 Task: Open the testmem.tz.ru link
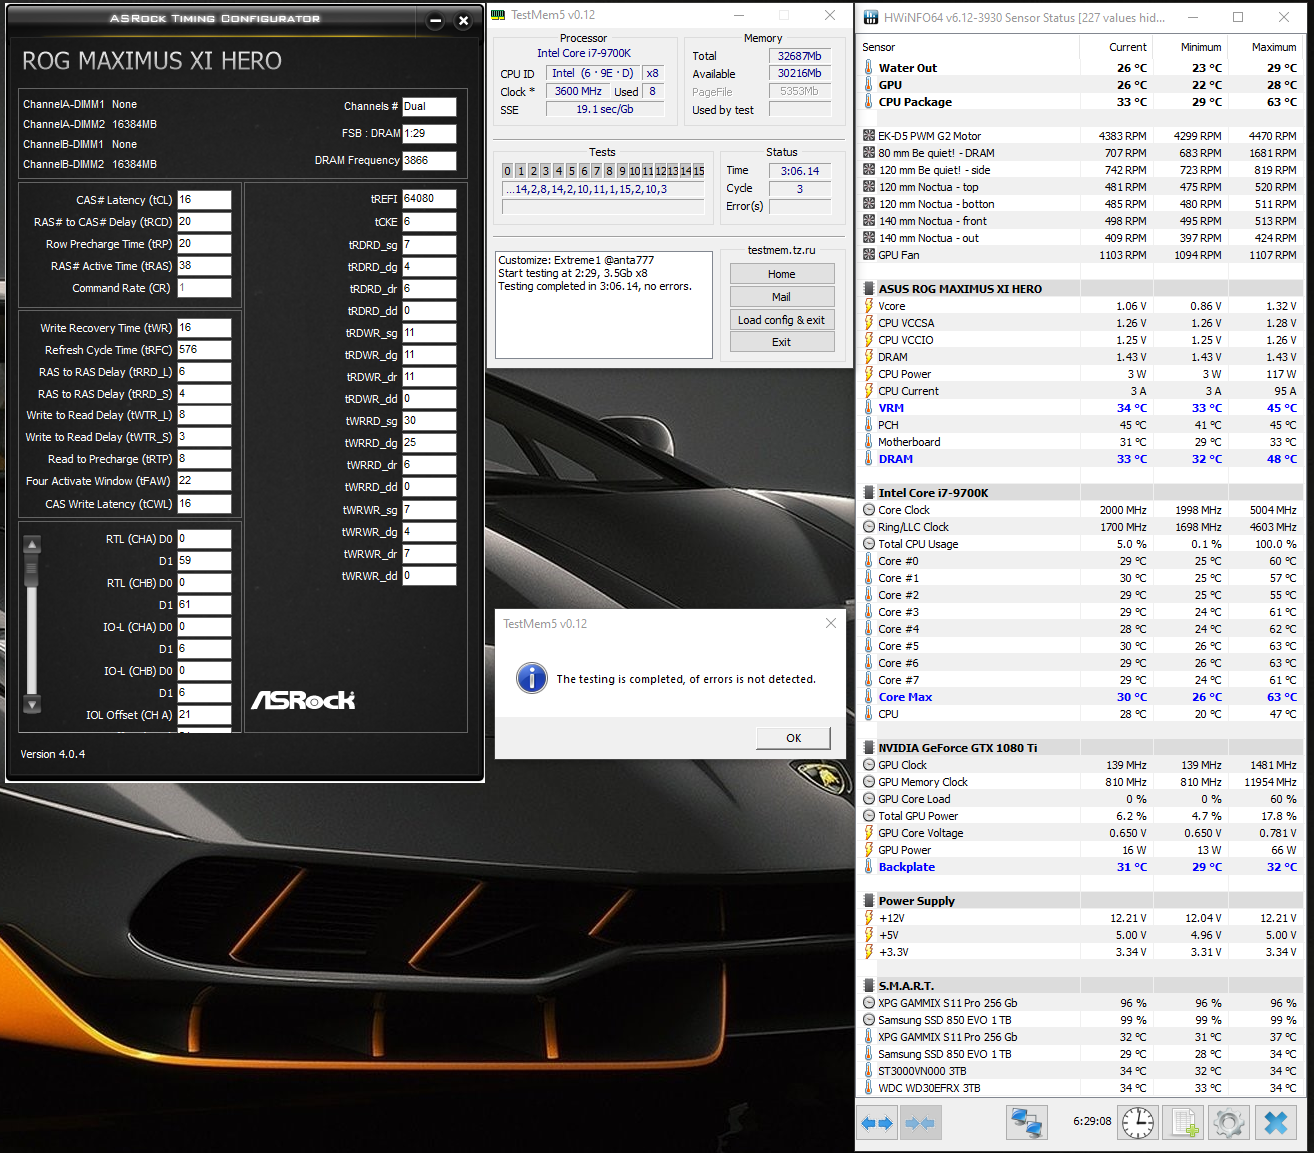pos(782,250)
